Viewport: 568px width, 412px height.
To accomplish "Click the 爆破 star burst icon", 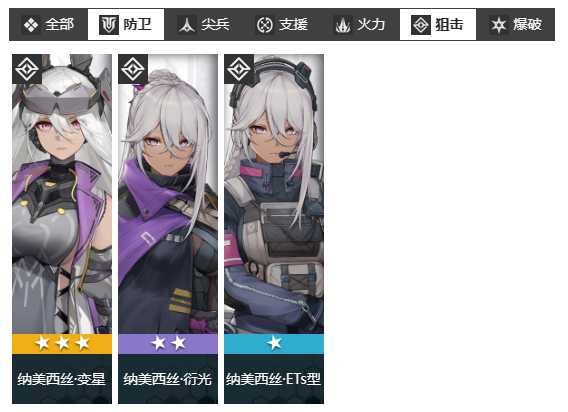I will point(498,25).
